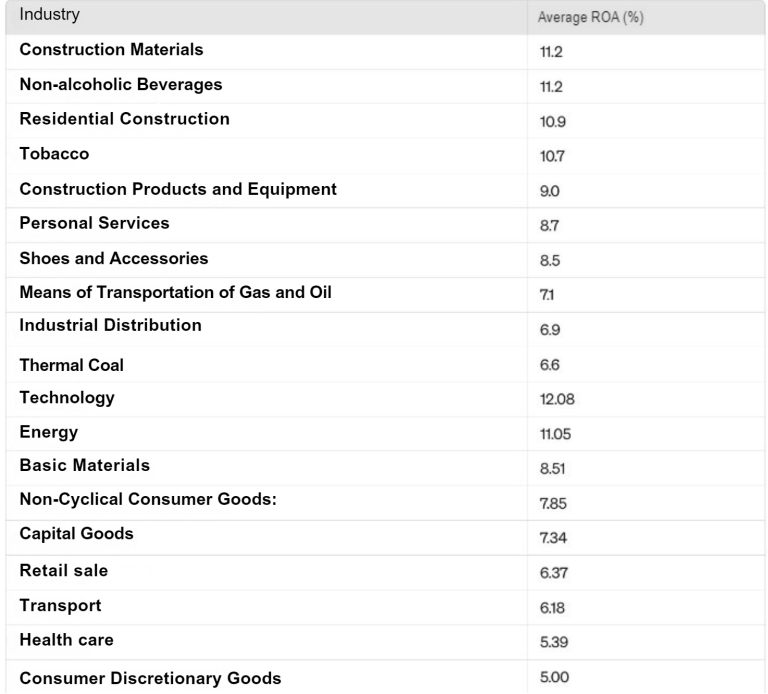Select the Residential Construction industry cell
The height and width of the screenshot is (694, 768).
coord(125,119)
